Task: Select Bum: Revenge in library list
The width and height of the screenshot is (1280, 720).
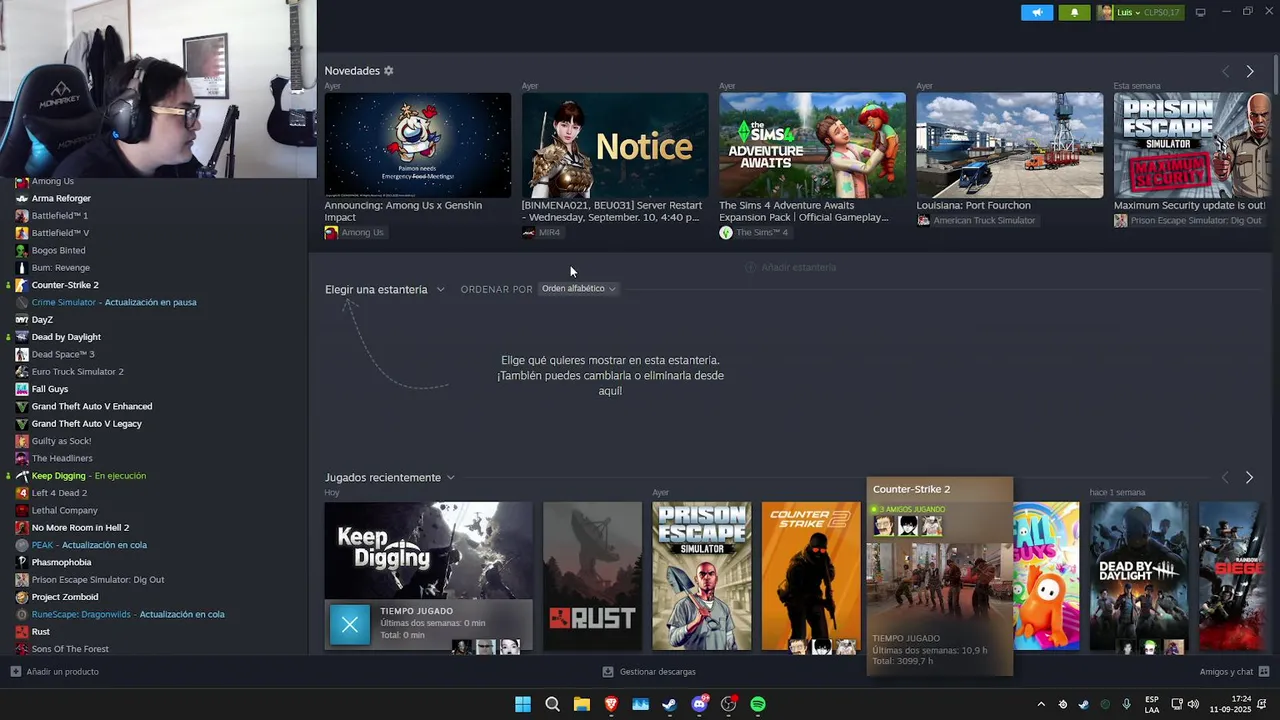Action: pos(61,267)
